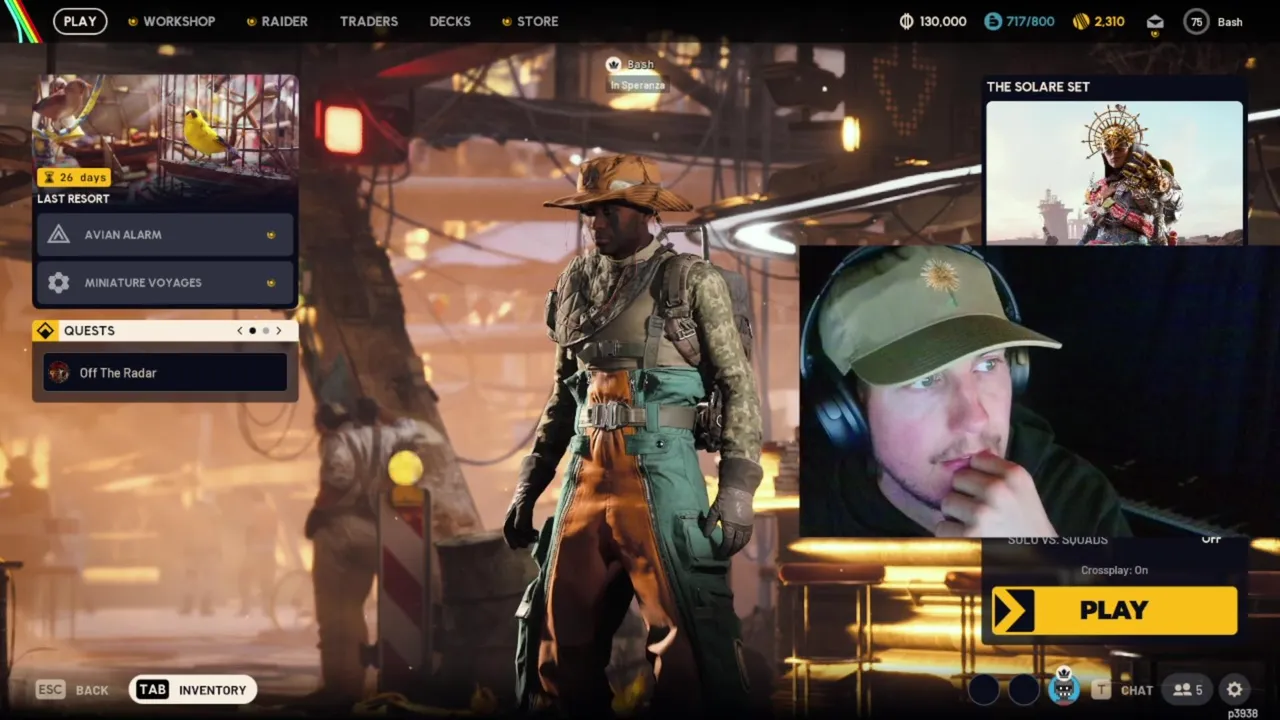Click the second empty squad slot
1280x720 pixels.
(x=1024, y=689)
